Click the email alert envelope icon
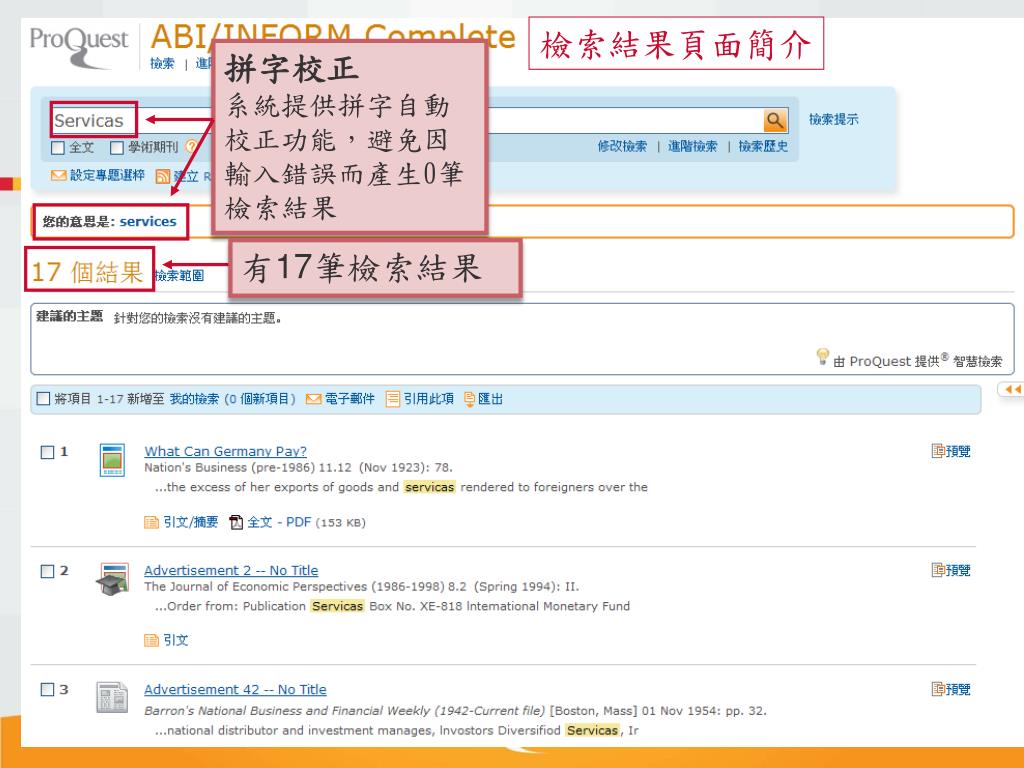 [x=59, y=175]
